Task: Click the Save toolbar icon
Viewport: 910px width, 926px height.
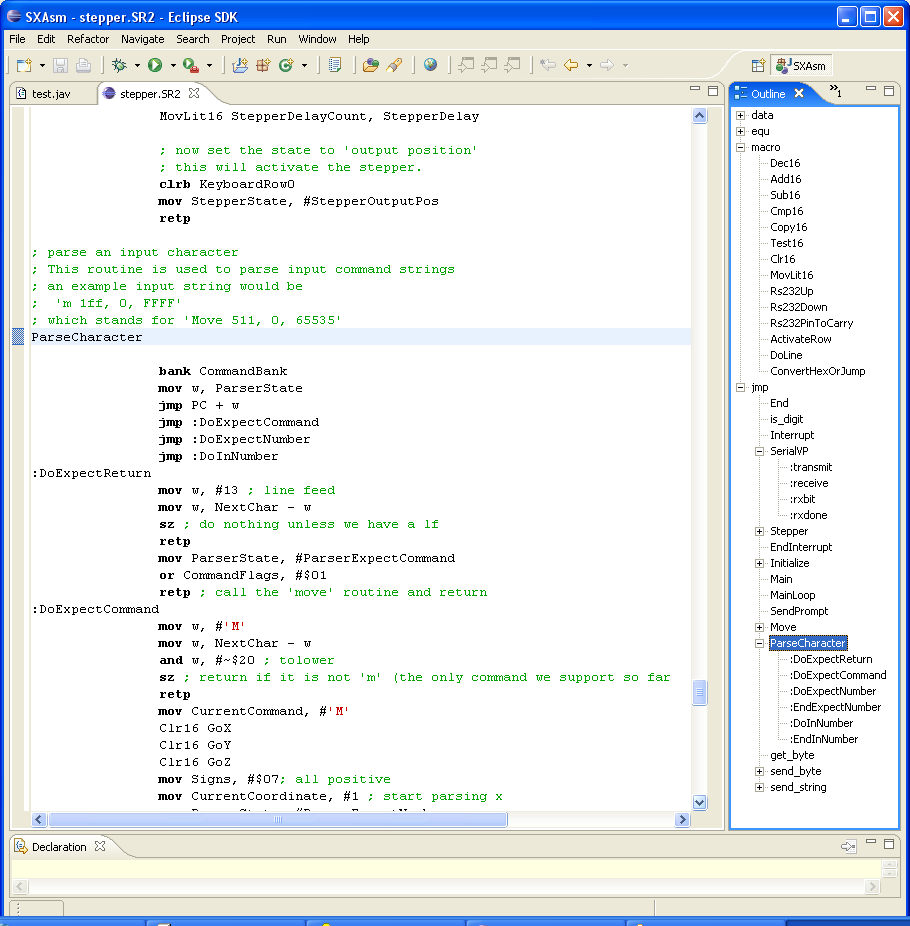Action: point(60,65)
